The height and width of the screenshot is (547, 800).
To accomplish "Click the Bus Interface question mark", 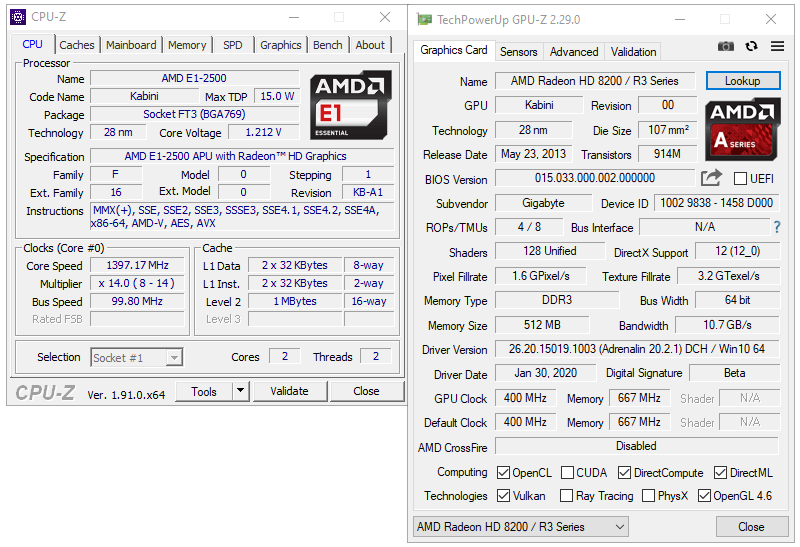I will coord(777,227).
